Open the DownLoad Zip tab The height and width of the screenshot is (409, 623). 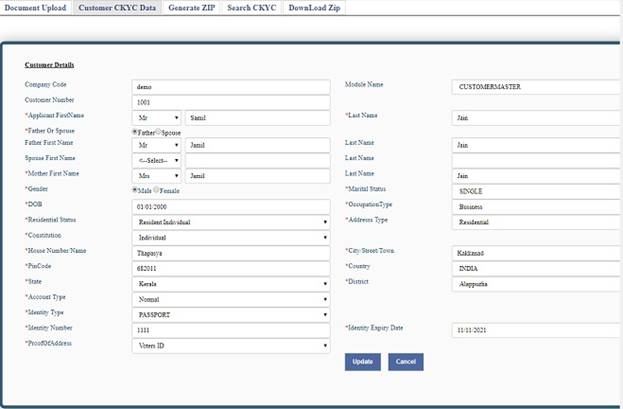[x=314, y=8]
